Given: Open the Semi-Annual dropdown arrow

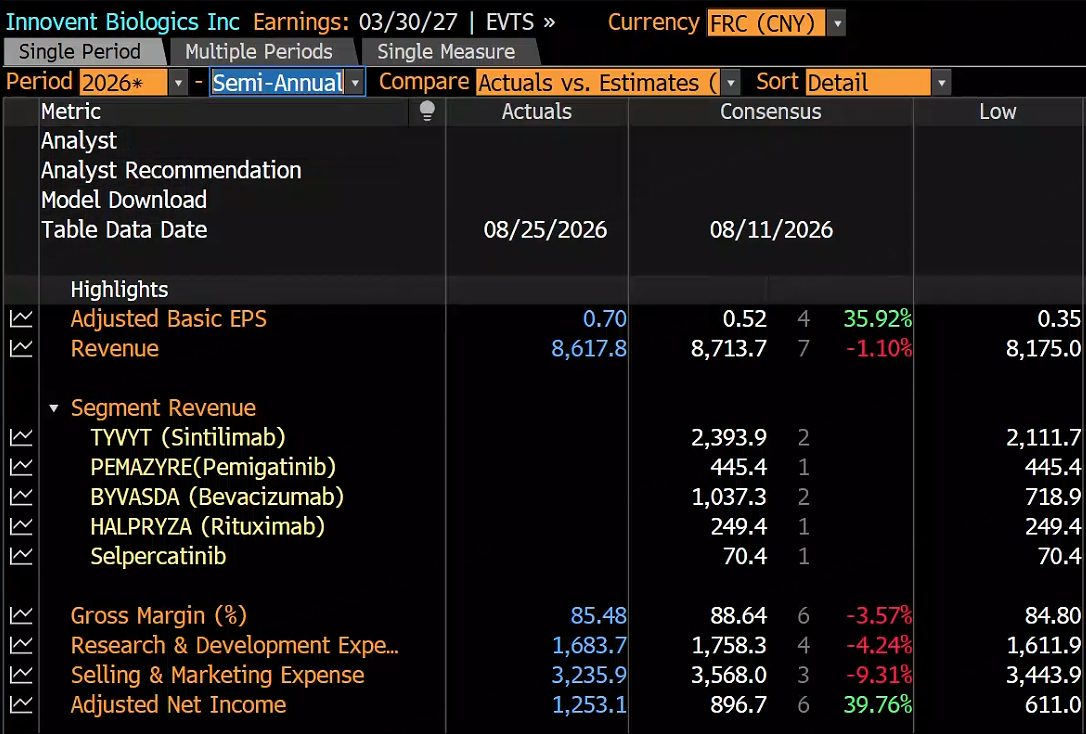Looking at the screenshot, I should (355, 83).
